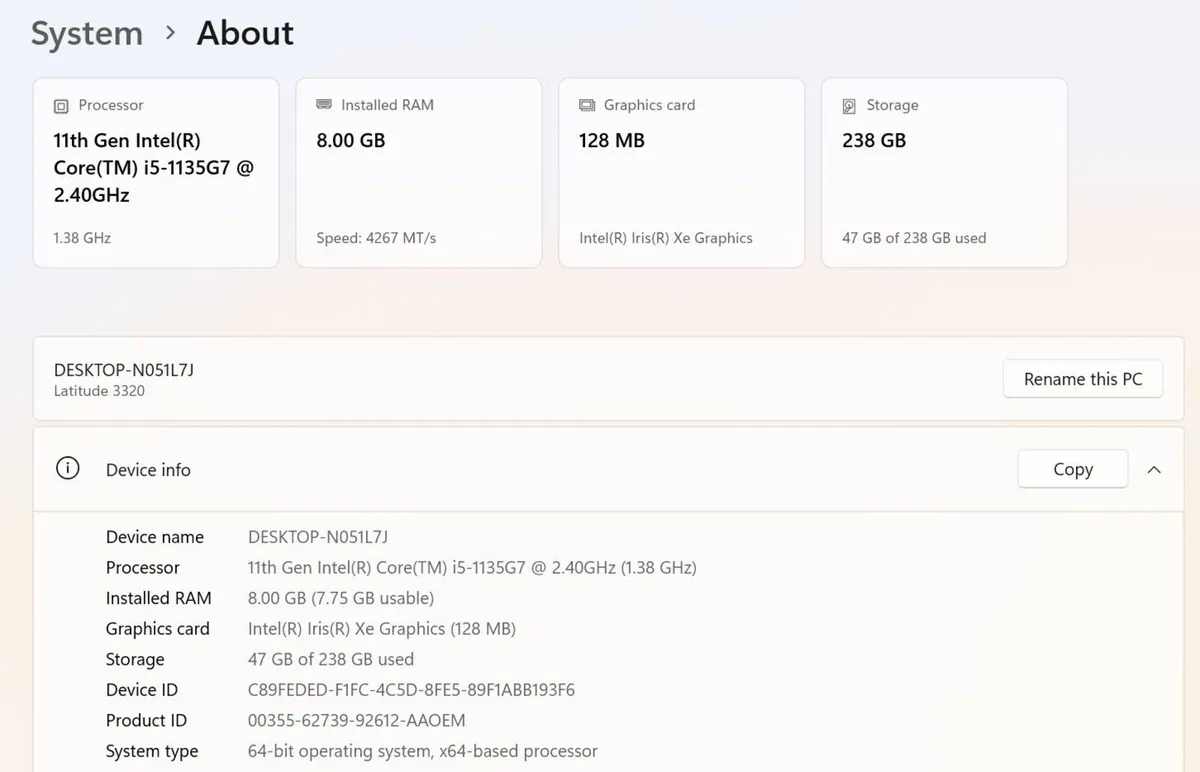Open the Processor info card
Image resolution: width=1200 pixels, height=772 pixels.
click(156, 173)
